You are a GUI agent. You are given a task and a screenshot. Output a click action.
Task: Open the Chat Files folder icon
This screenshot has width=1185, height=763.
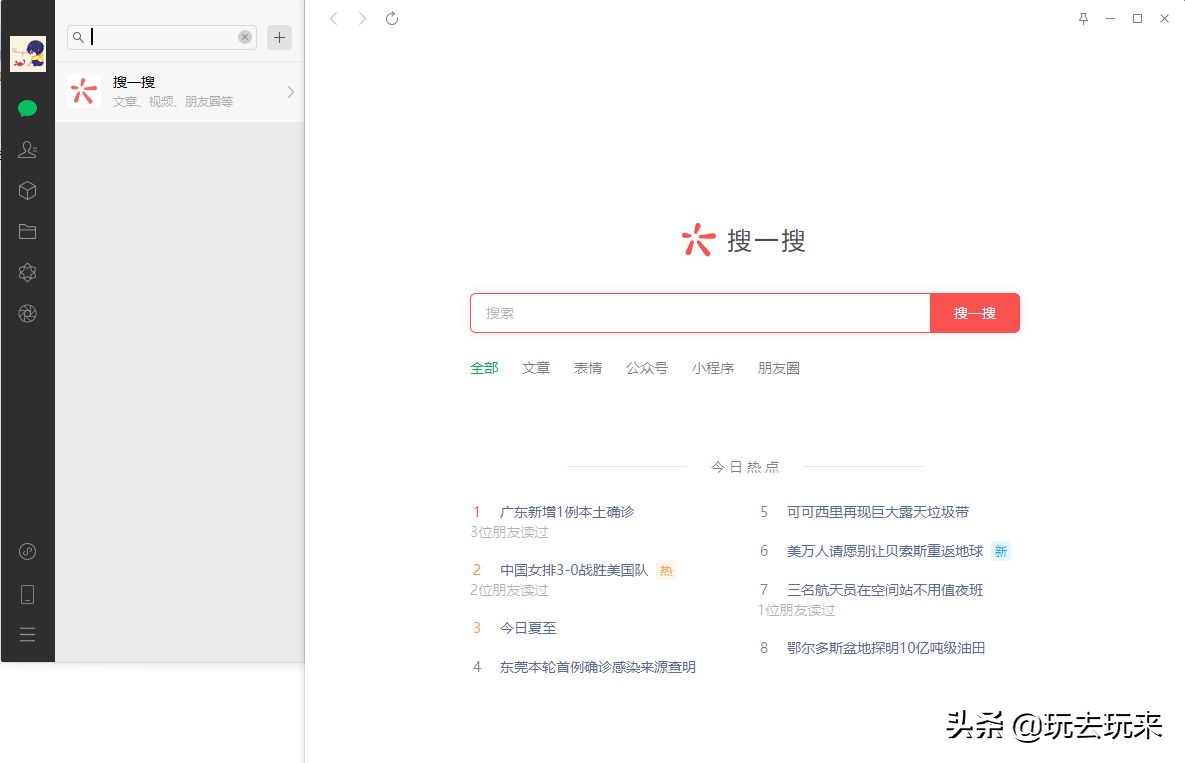coord(27,231)
